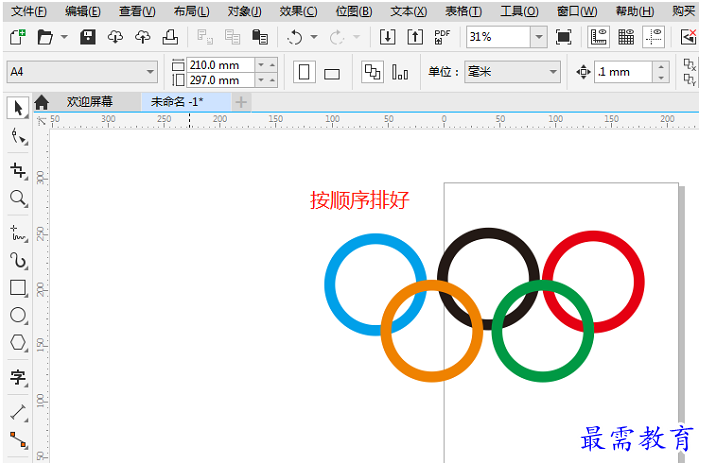Viewport: 702px width, 470px height.
Task: Select Portrait page orientation
Action: pos(304,72)
